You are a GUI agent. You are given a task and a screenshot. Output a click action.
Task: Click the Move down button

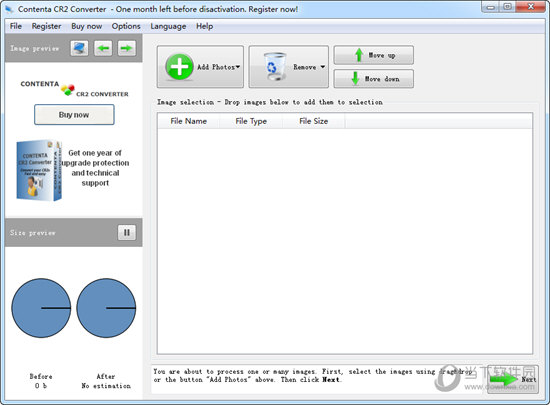pos(374,79)
